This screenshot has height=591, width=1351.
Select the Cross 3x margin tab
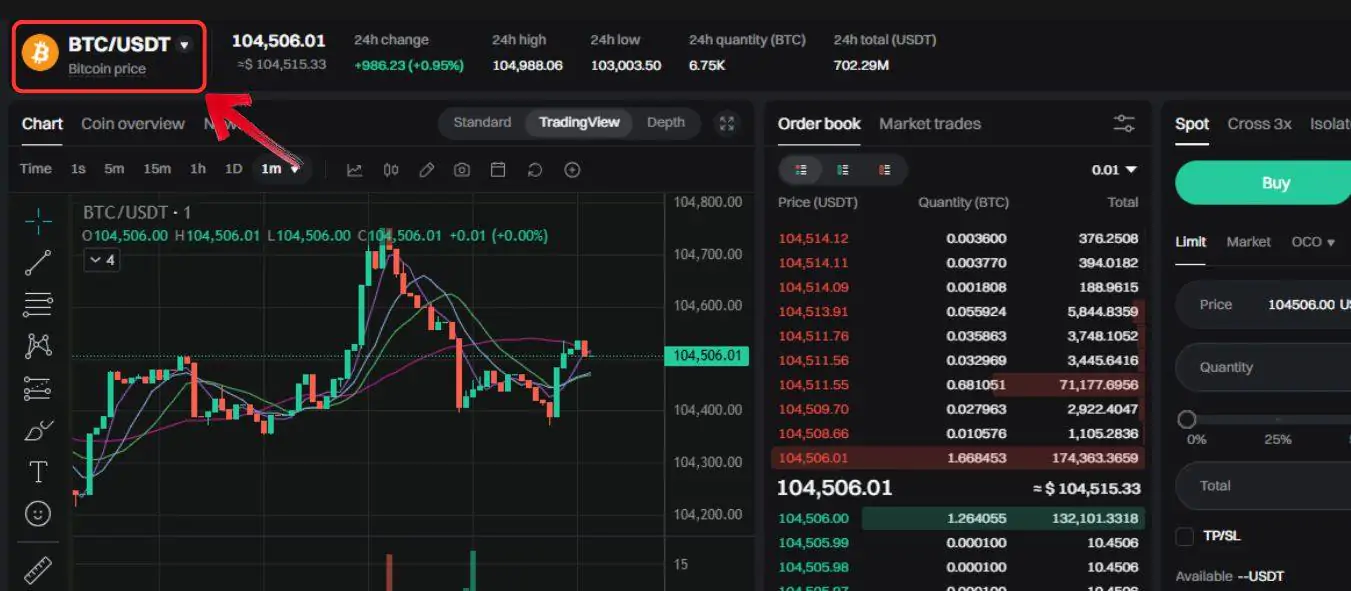(1260, 124)
